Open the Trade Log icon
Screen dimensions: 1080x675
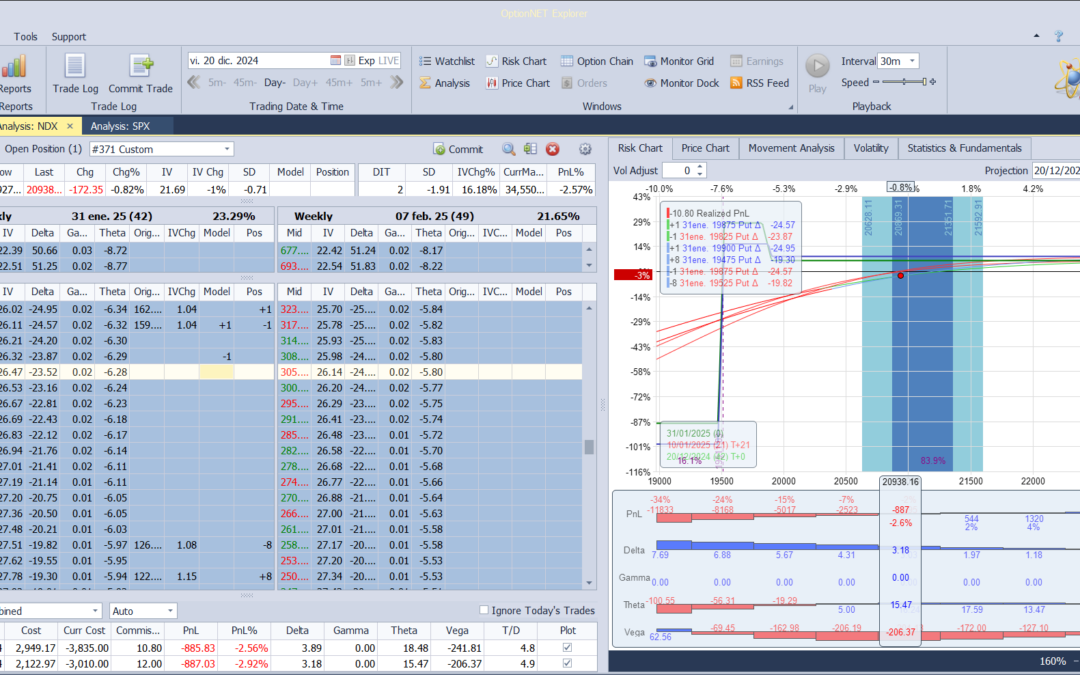click(75, 67)
